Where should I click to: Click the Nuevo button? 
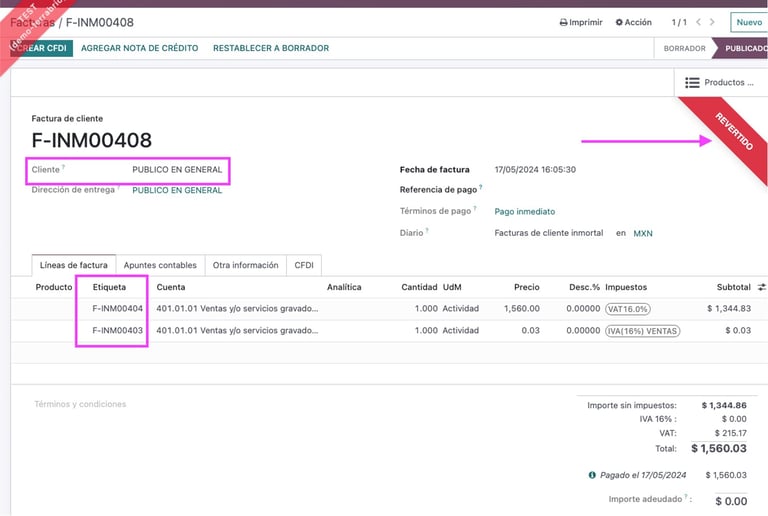click(x=749, y=23)
